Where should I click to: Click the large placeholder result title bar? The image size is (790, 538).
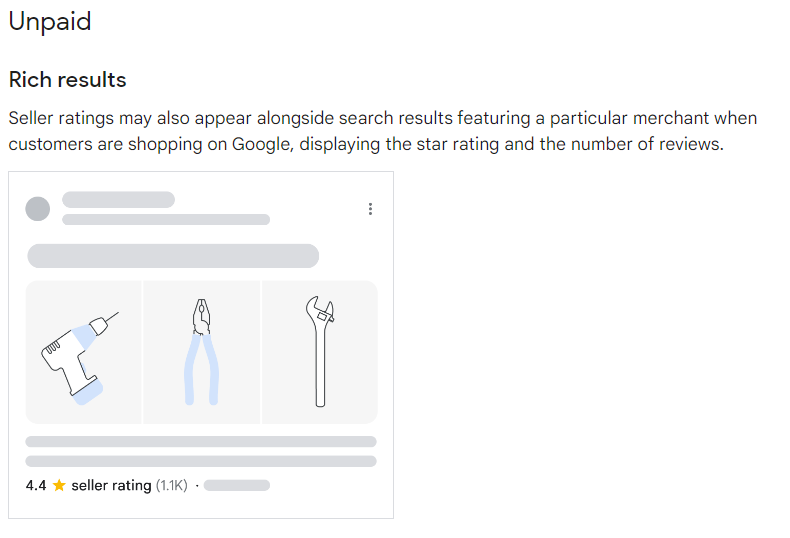point(173,256)
